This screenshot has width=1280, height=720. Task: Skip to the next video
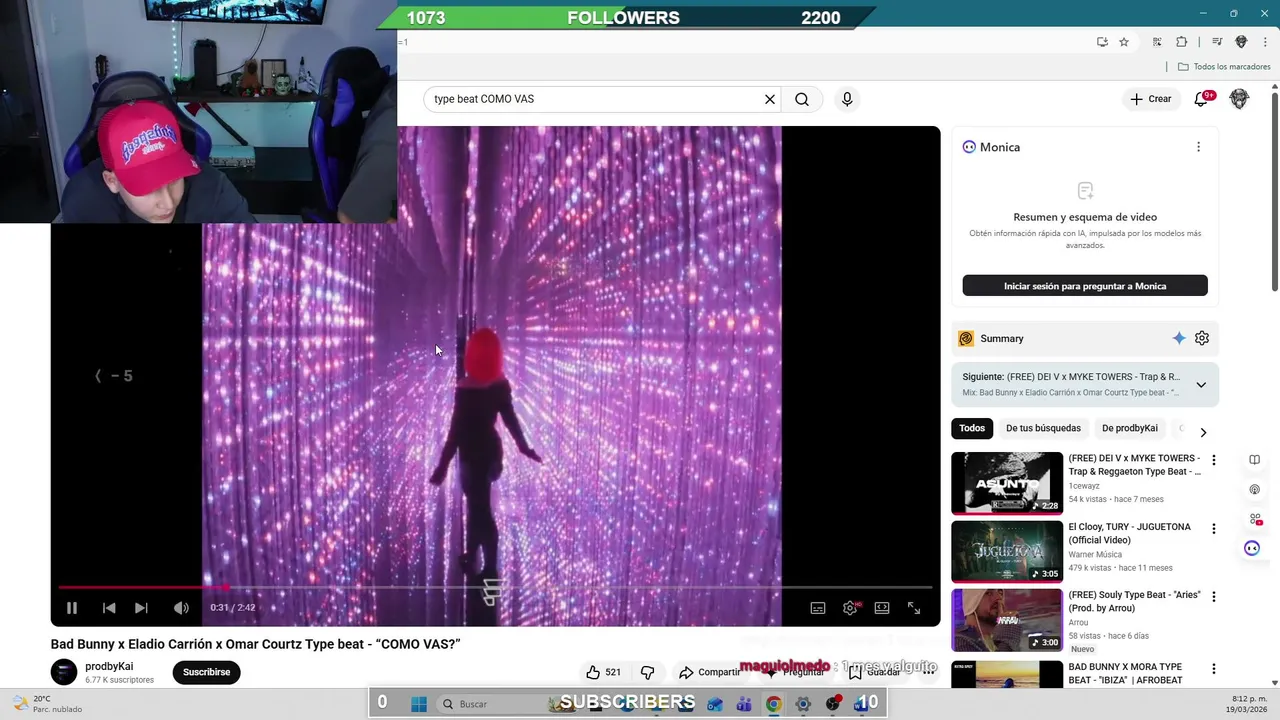coord(141,608)
